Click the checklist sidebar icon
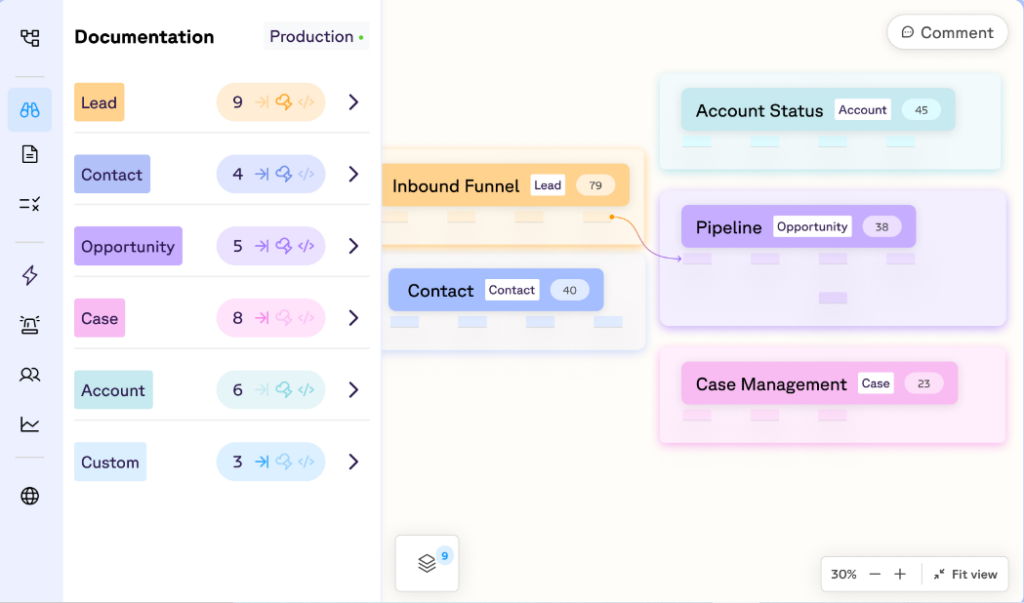This screenshot has height=603, width=1024. [x=30, y=204]
